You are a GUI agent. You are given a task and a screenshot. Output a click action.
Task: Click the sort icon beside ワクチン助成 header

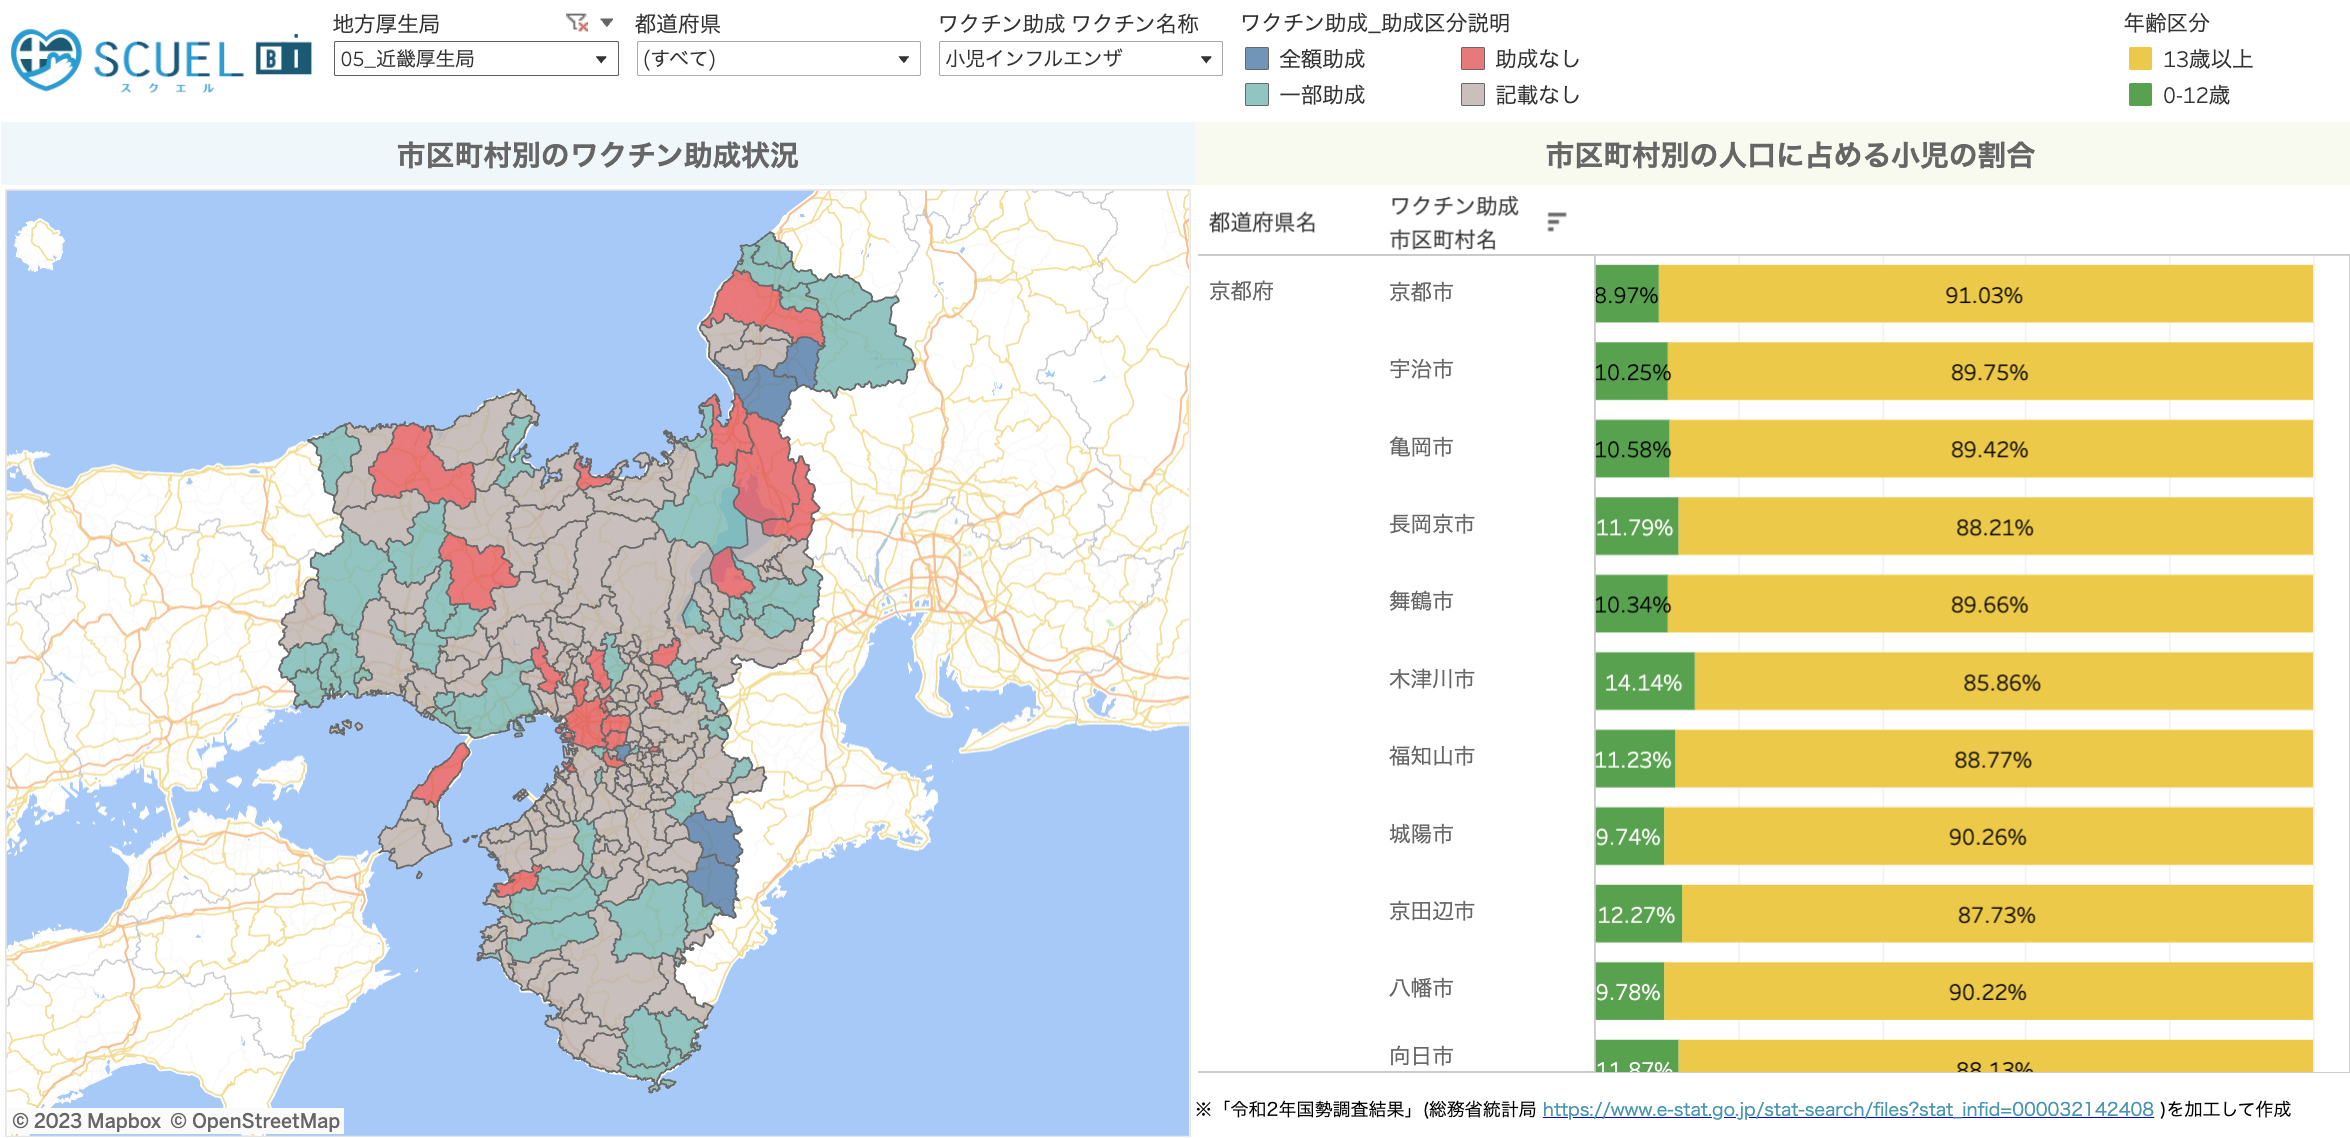coord(1556,222)
